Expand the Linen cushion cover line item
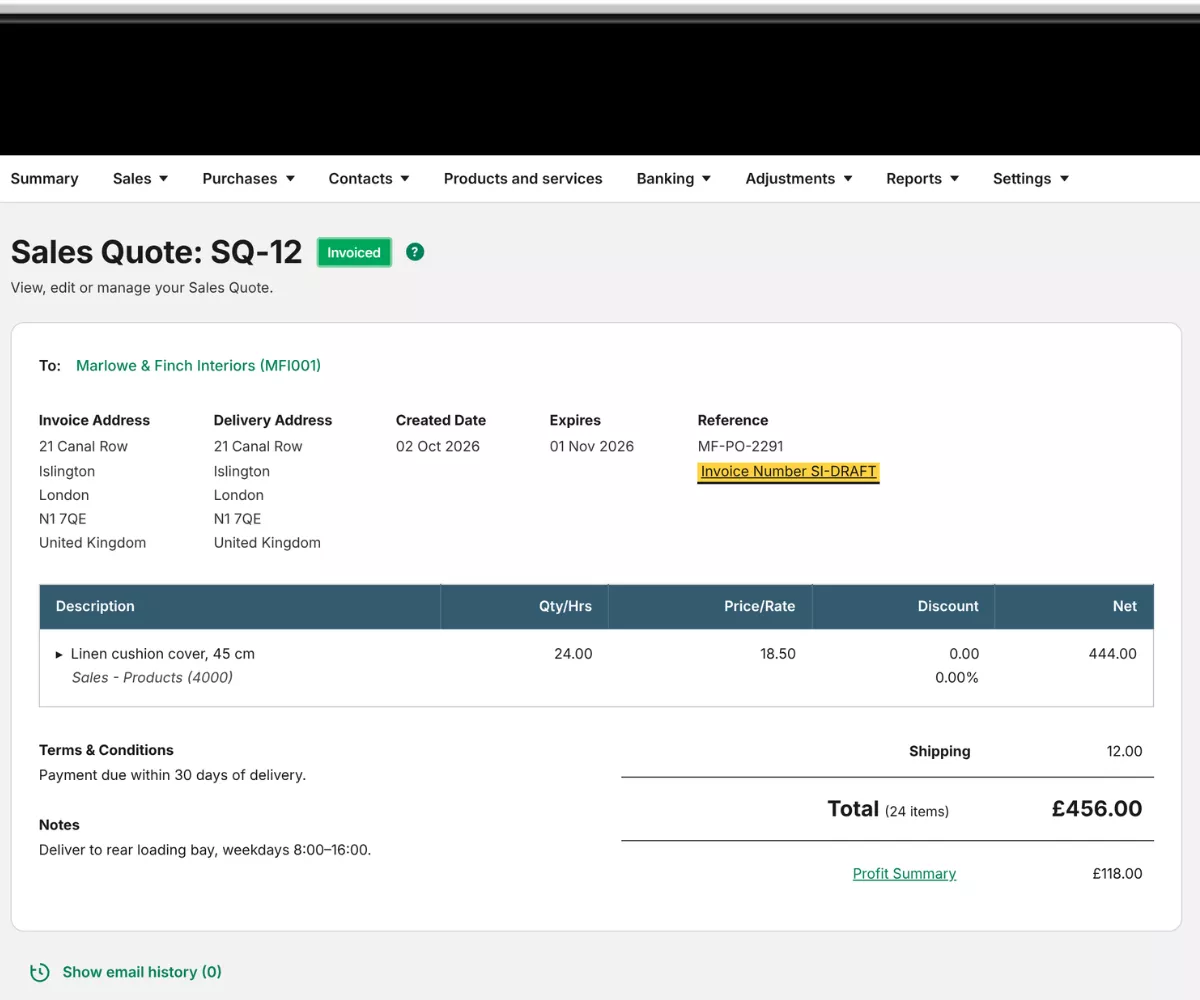This screenshot has height=1000, width=1200. coord(59,654)
